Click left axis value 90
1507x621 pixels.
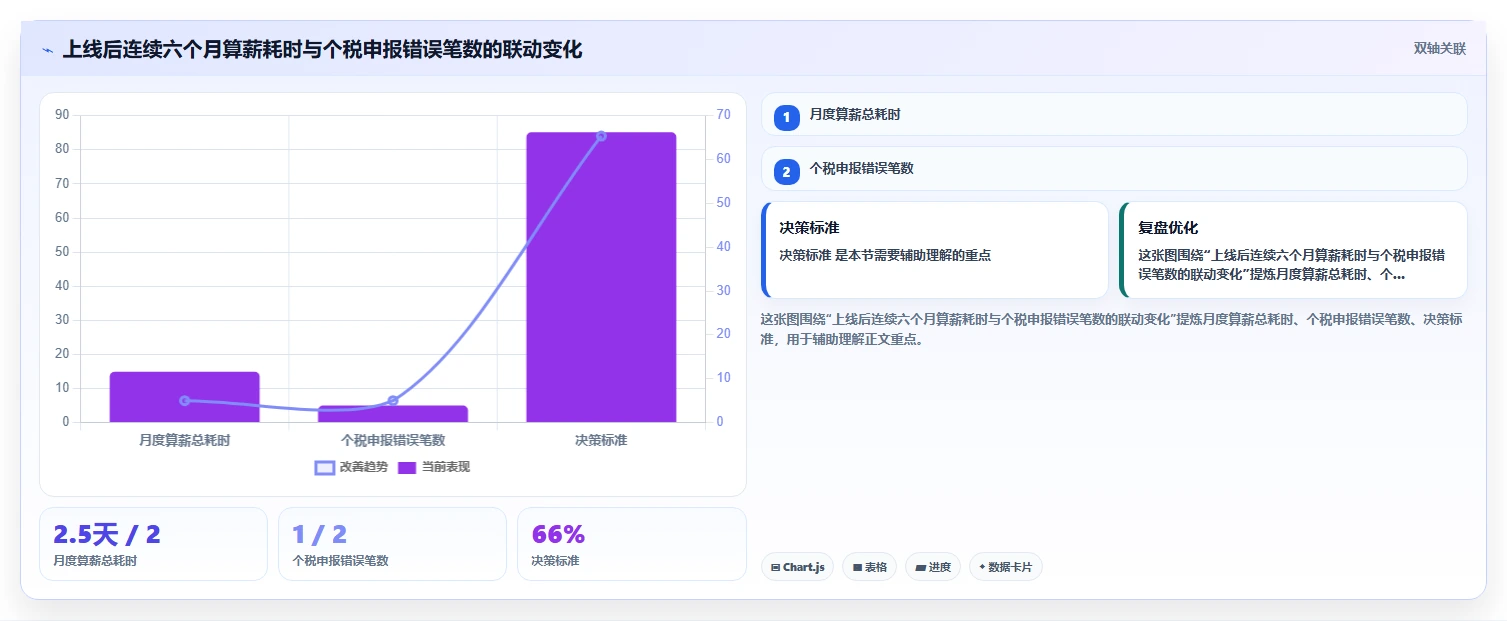click(62, 115)
